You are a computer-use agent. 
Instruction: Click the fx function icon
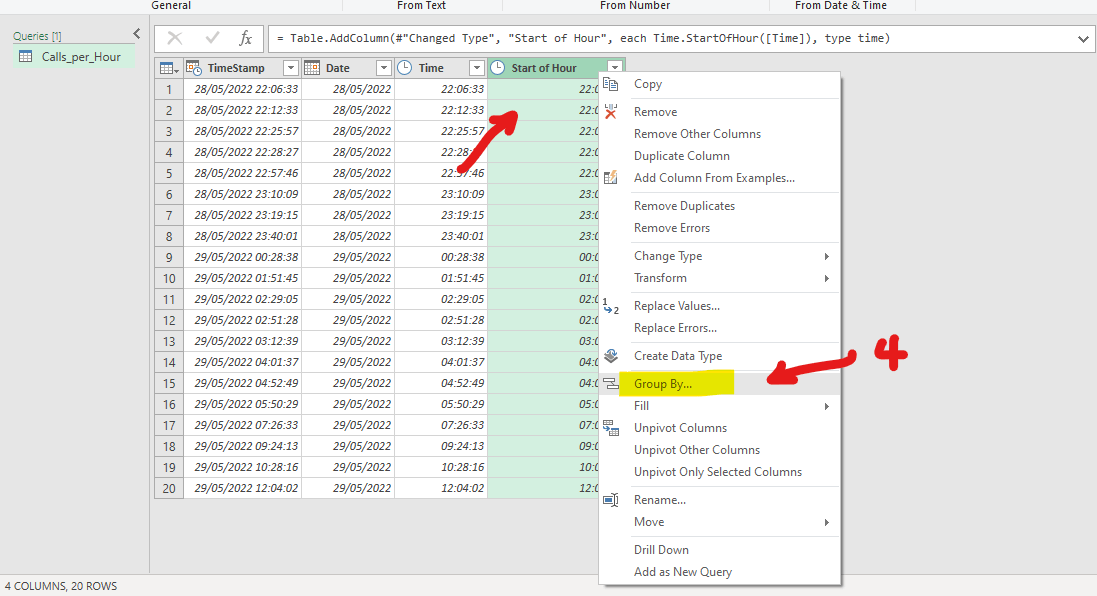pyautogui.click(x=246, y=38)
